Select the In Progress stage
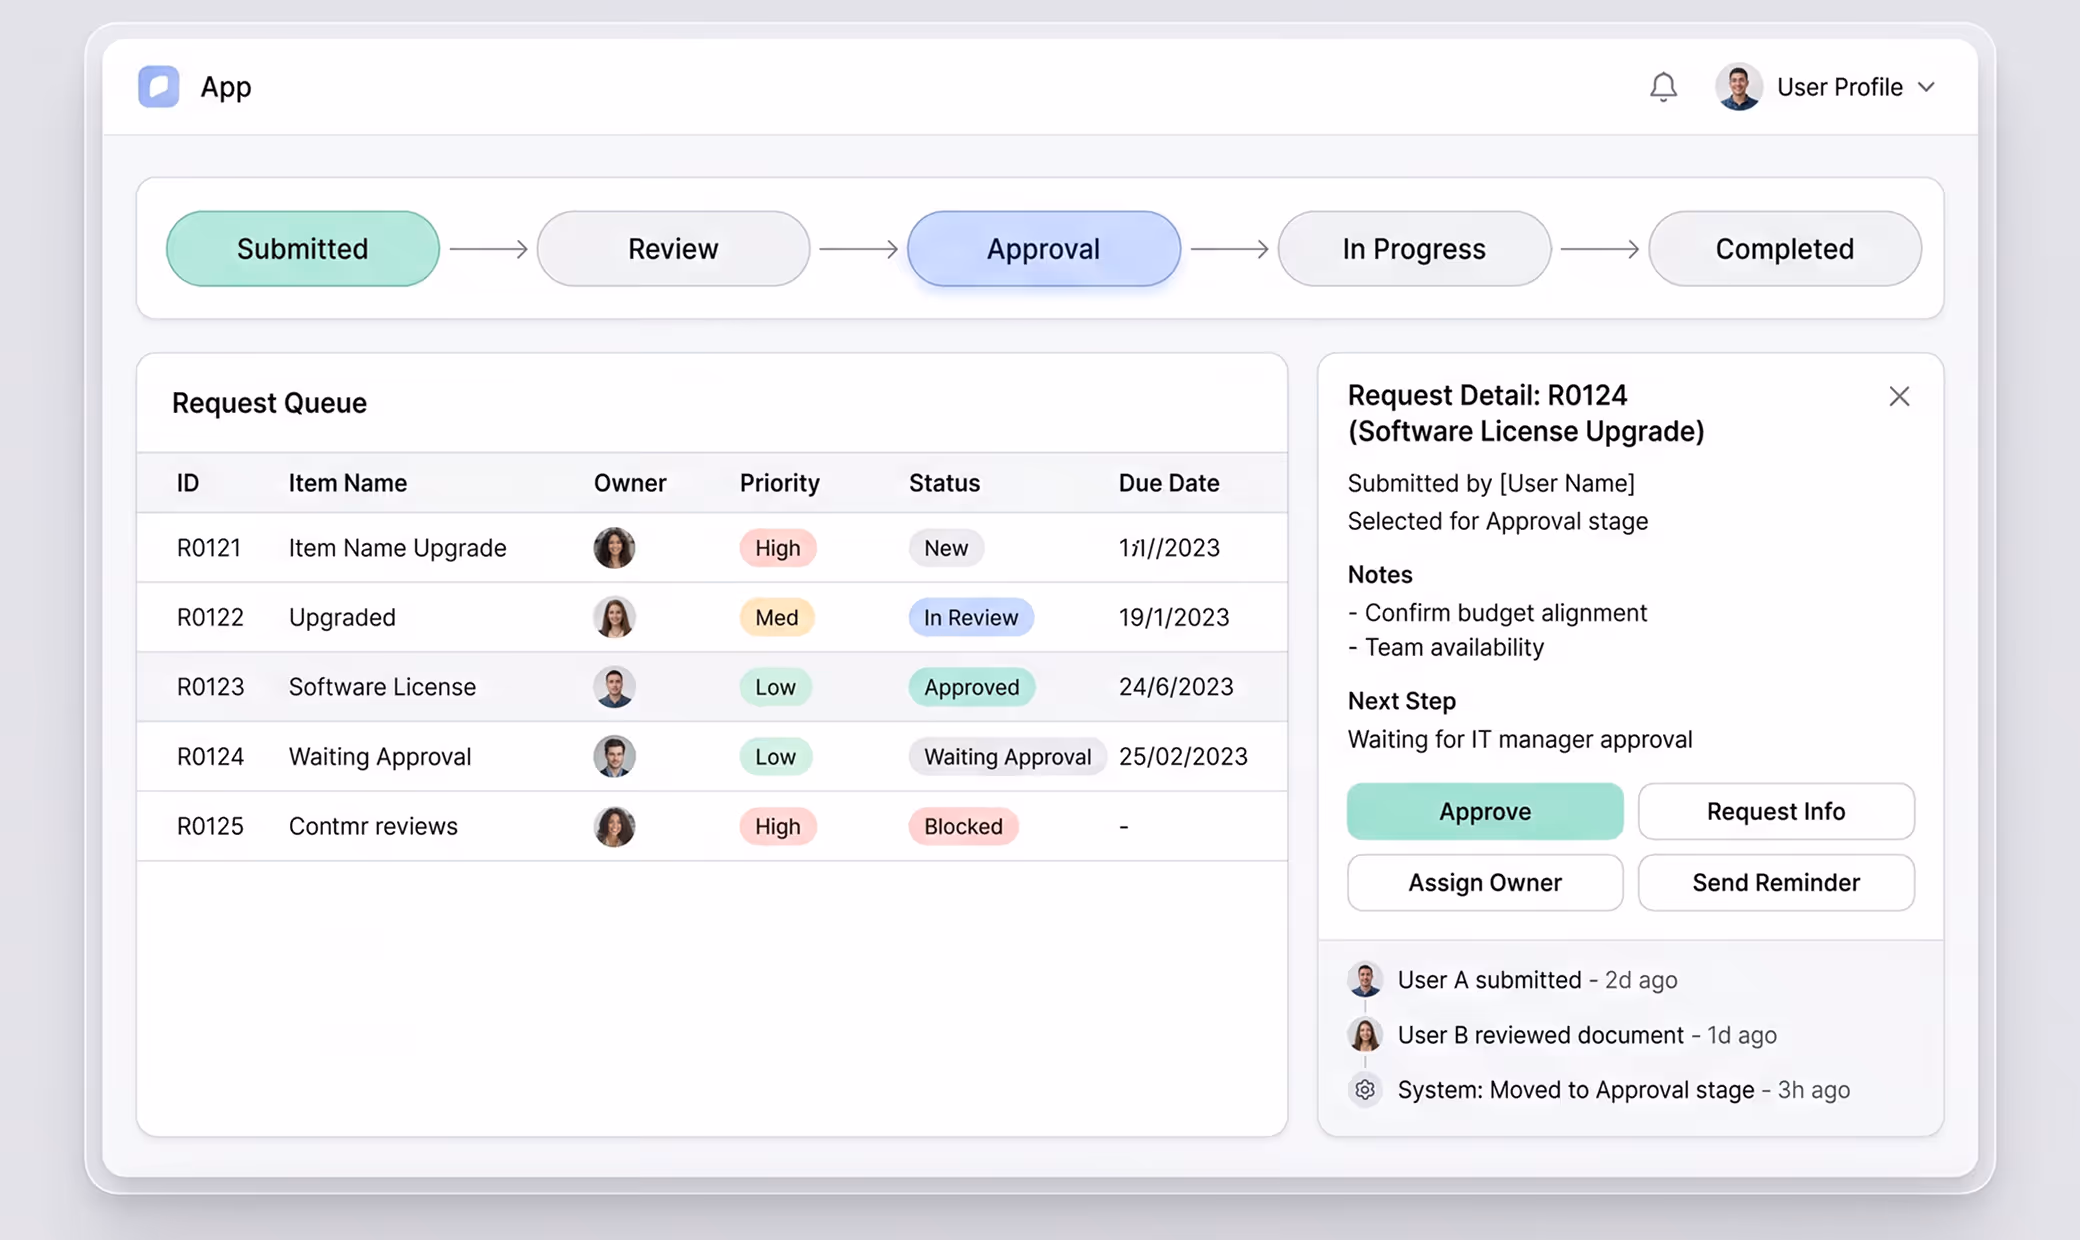 [x=1414, y=248]
